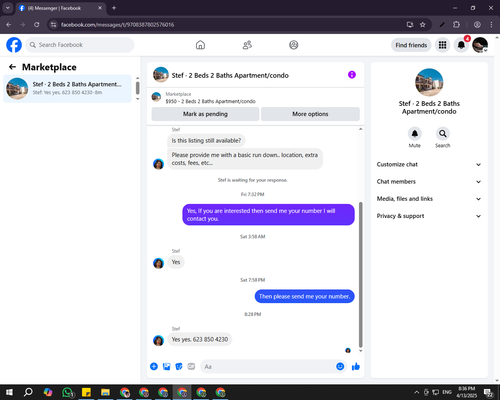Expand Chat members section
This screenshot has height=400, width=500.
pyautogui.click(x=429, y=182)
